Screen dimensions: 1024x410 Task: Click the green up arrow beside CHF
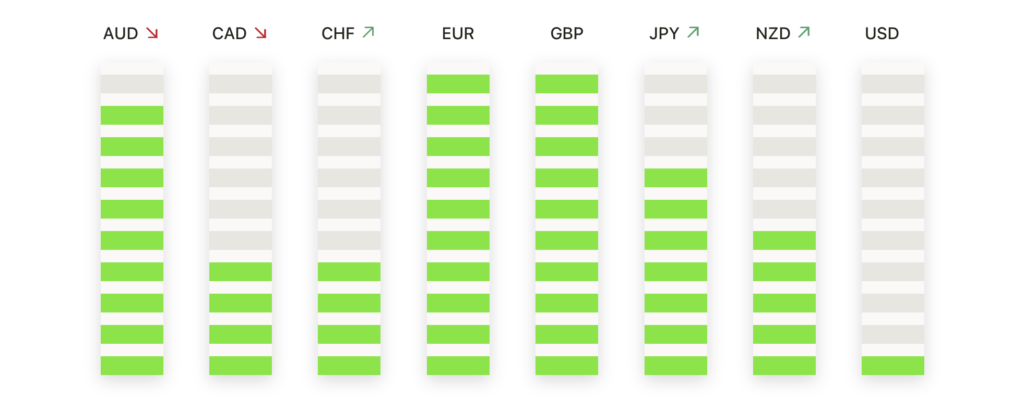[368, 32]
